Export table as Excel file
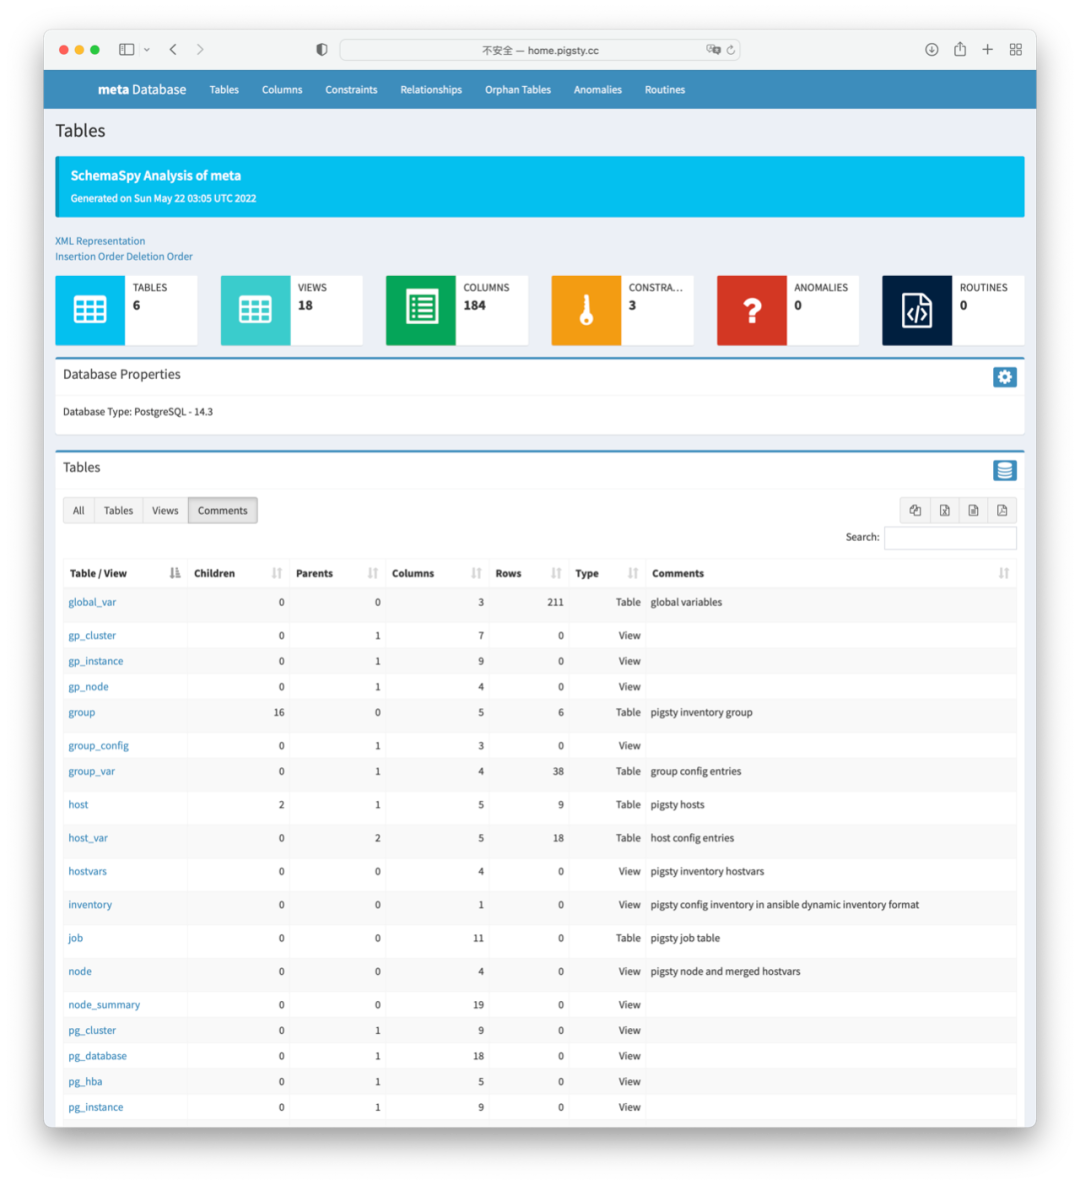 pyautogui.click(x=944, y=511)
